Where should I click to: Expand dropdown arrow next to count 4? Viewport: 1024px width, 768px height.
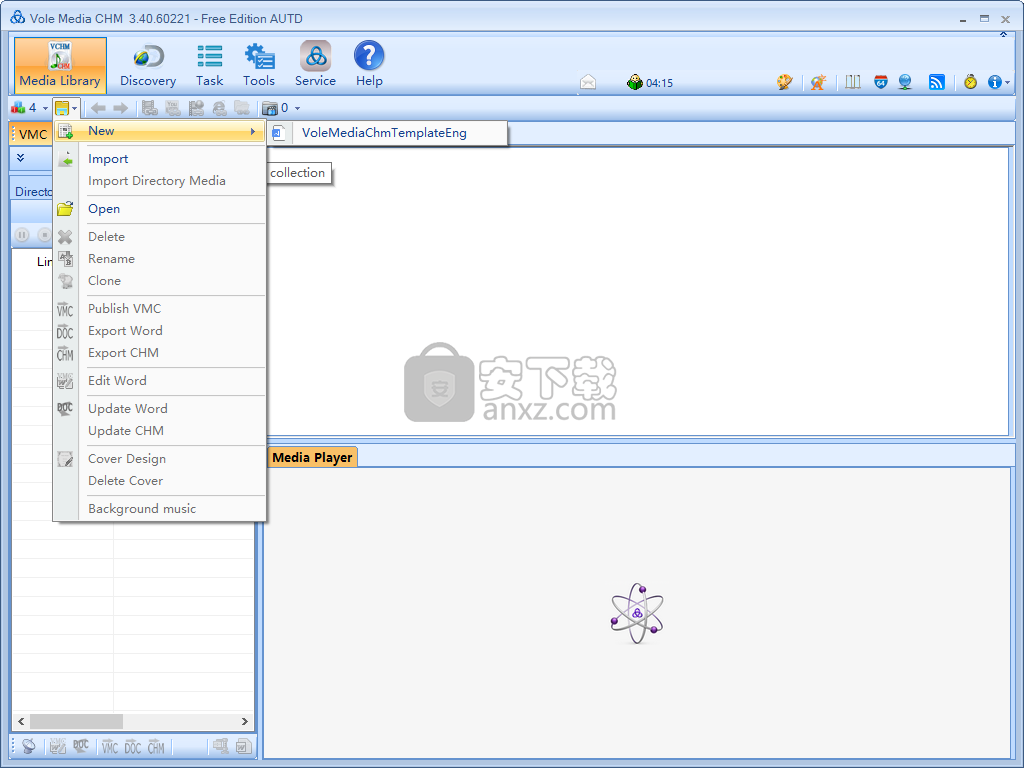tap(45, 108)
